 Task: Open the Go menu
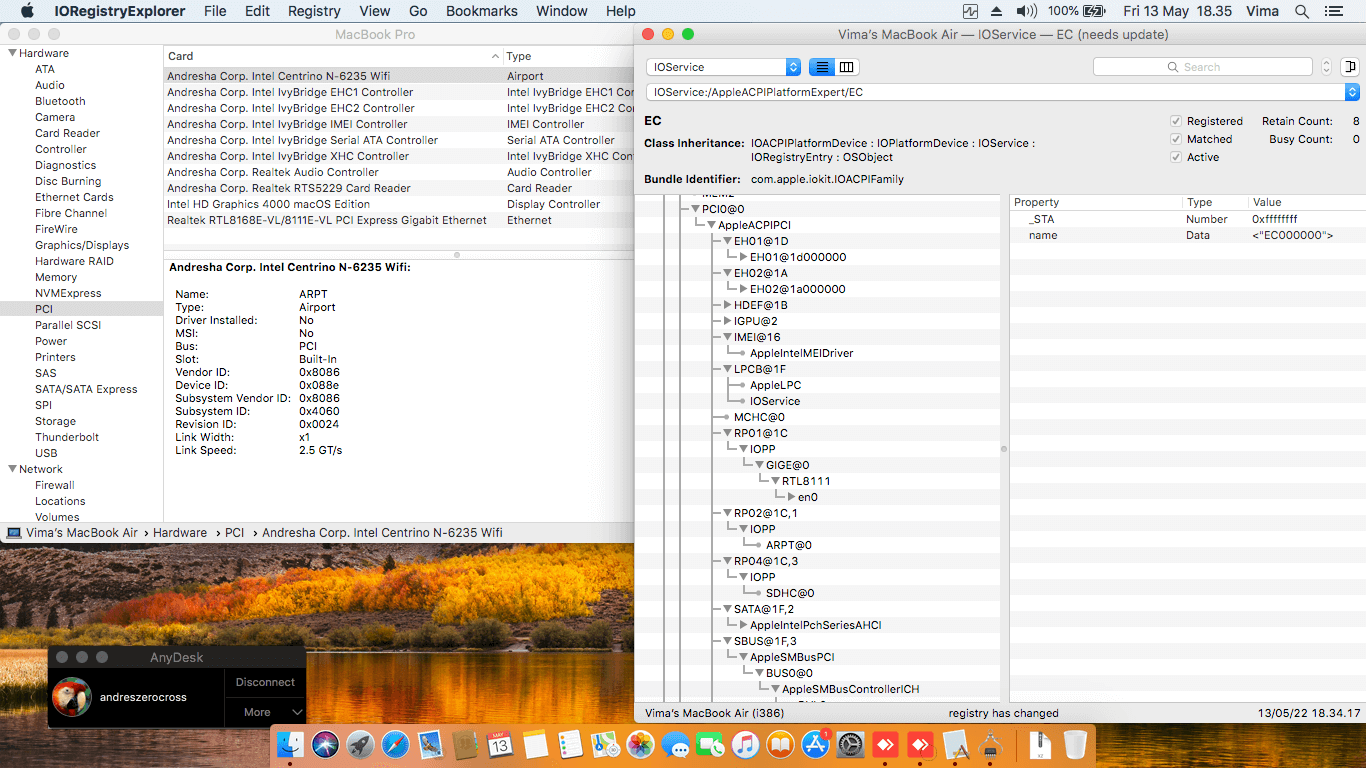(418, 11)
